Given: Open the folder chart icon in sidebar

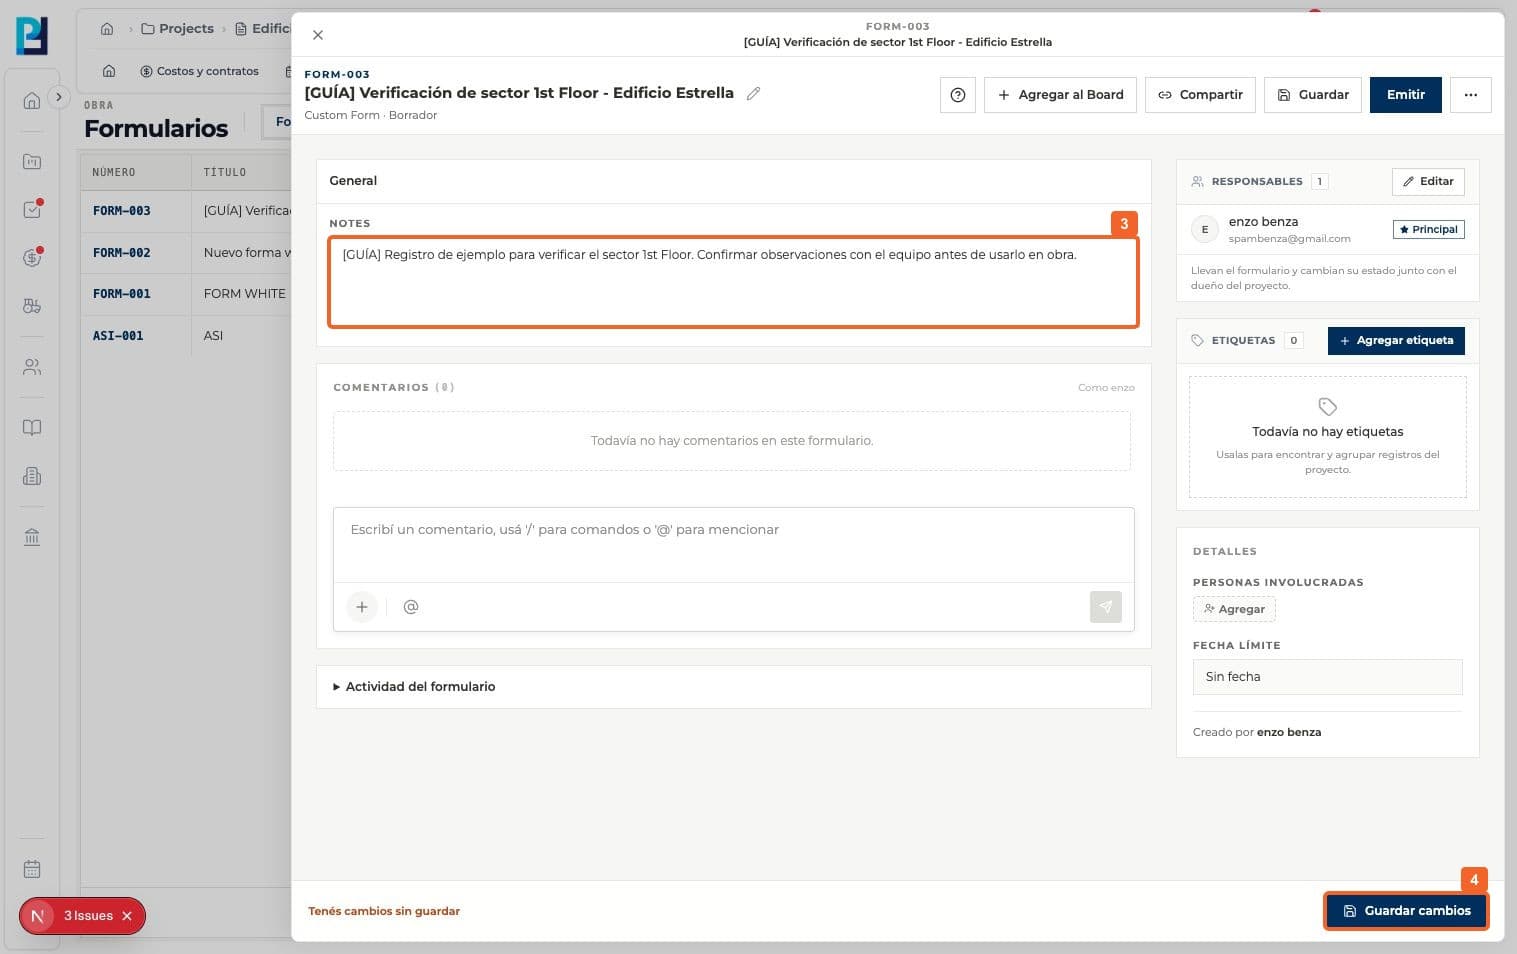Looking at the screenshot, I should [32, 161].
